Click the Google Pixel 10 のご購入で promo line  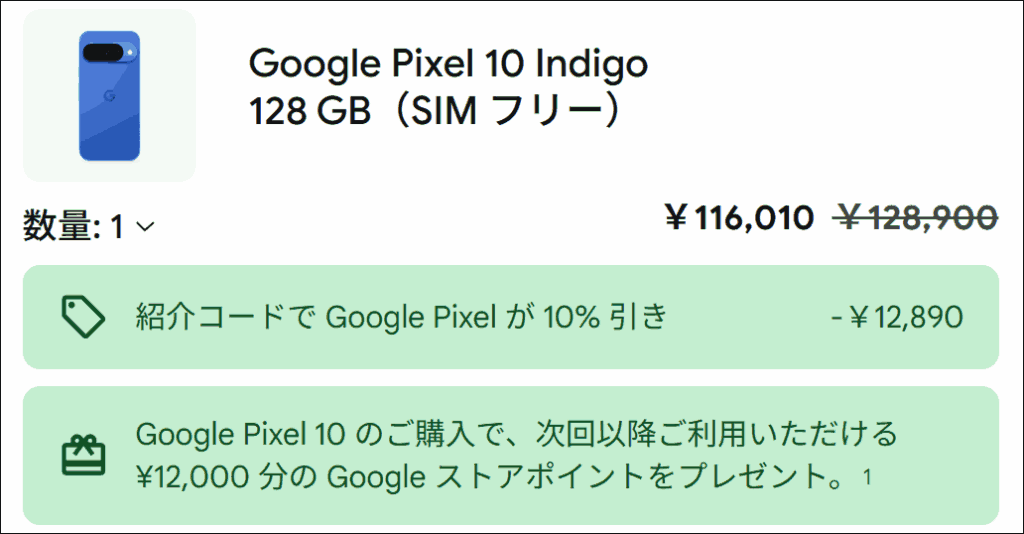[516, 435]
